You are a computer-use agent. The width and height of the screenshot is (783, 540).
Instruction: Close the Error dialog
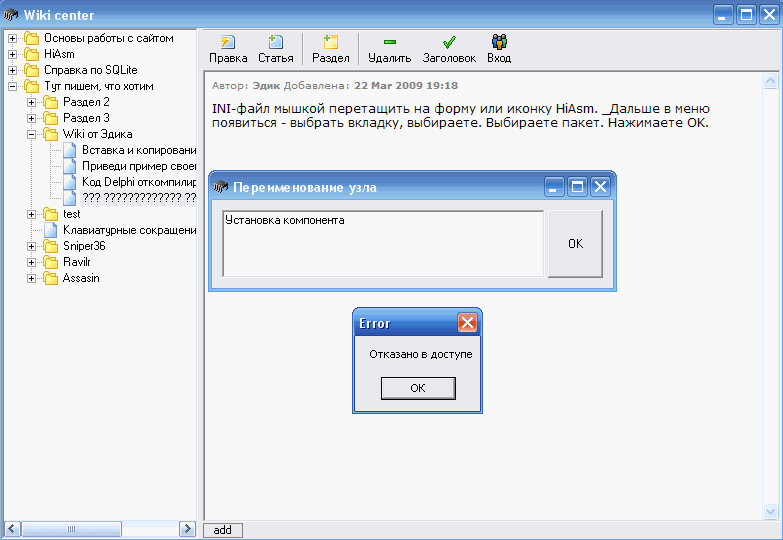pos(467,323)
